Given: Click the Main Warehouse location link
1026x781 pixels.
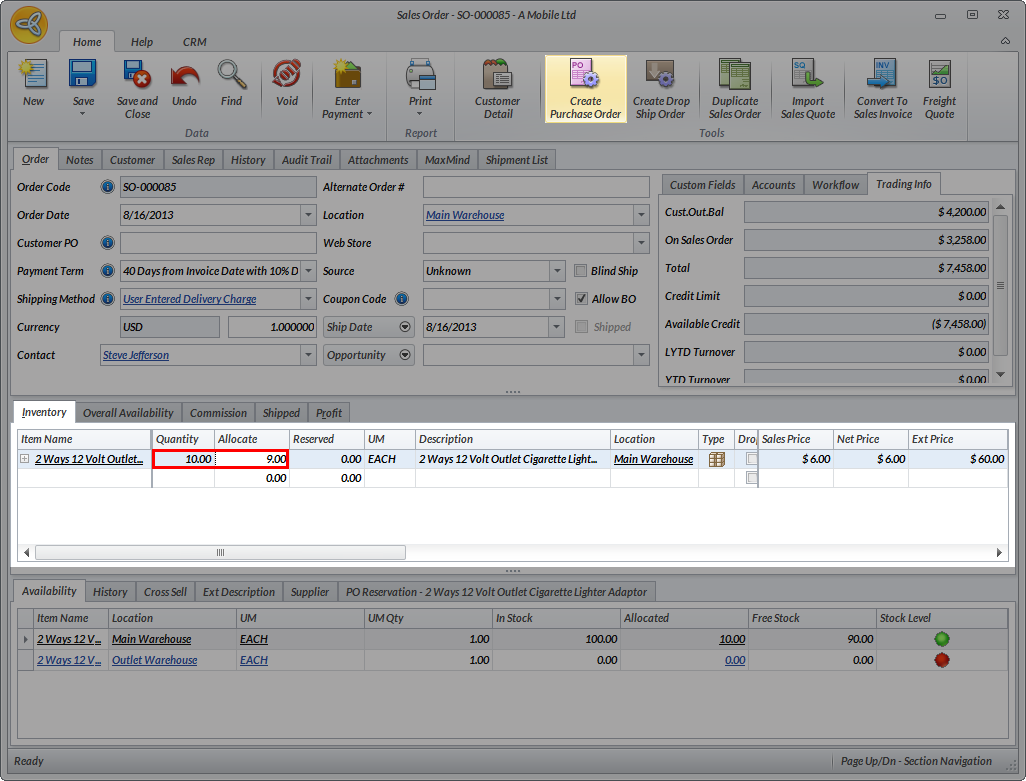Looking at the screenshot, I should click(x=465, y=215).
